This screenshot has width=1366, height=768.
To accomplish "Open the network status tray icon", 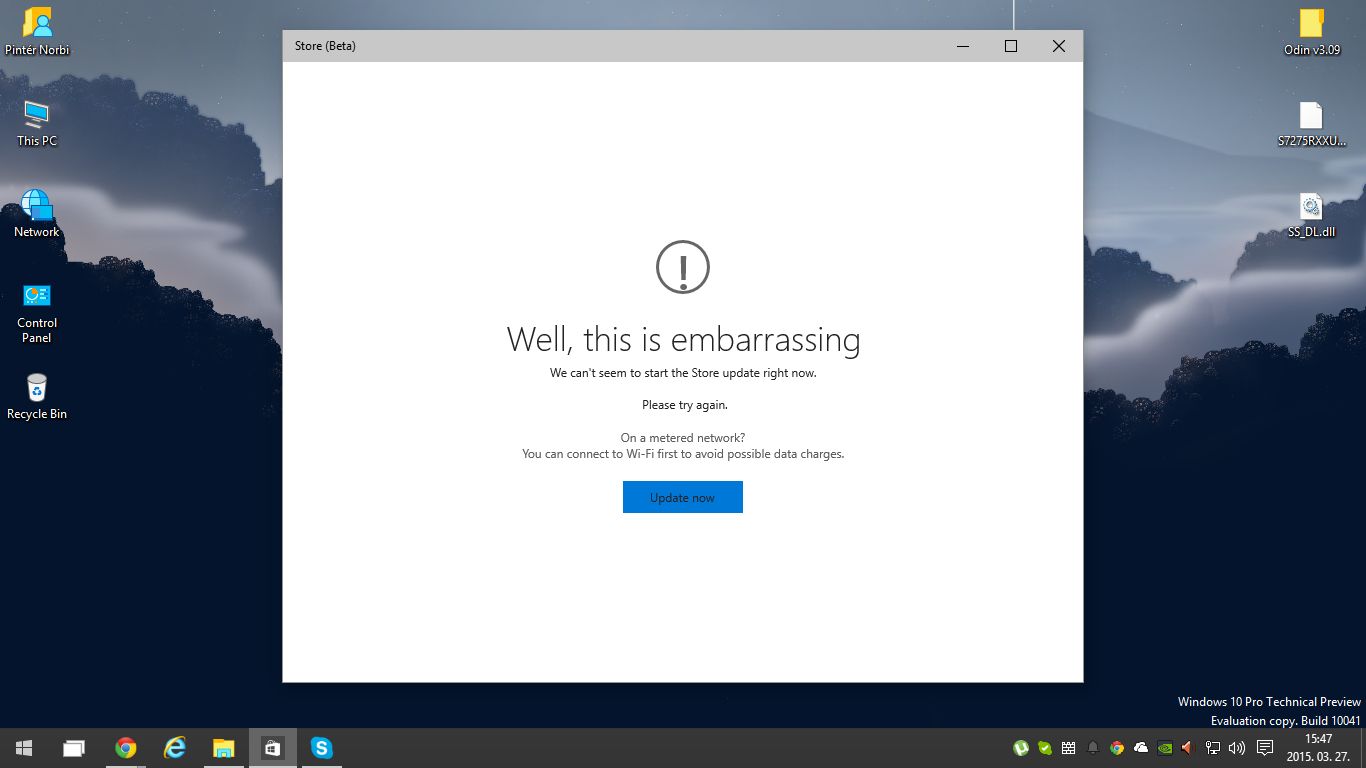I will coord(1213,747).
